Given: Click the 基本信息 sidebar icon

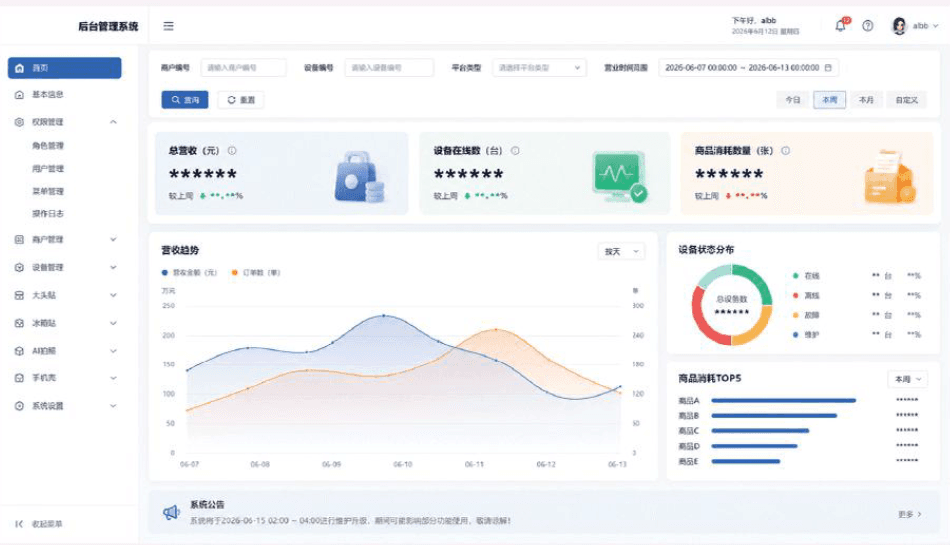Looking at the screenshot, I should tap(19, 94).
